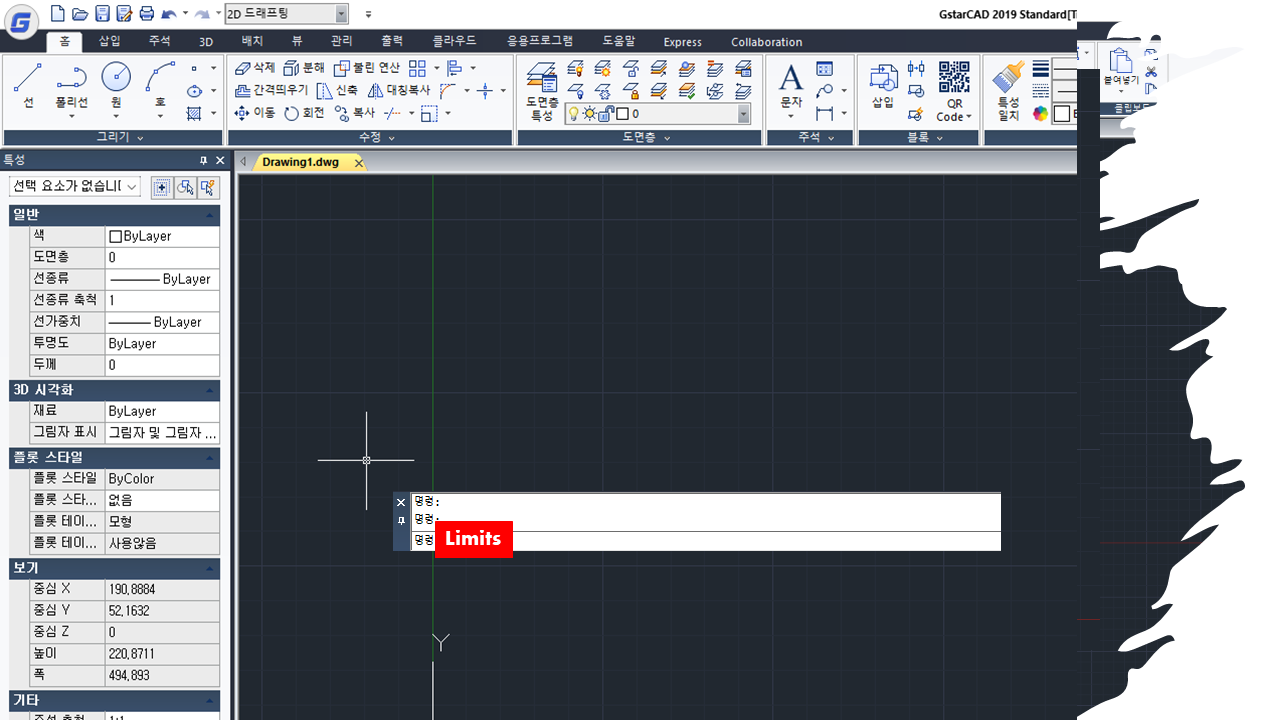Select the Hatch tool icon
This screenshot has height=720, width=1280.
coord(195,113)
